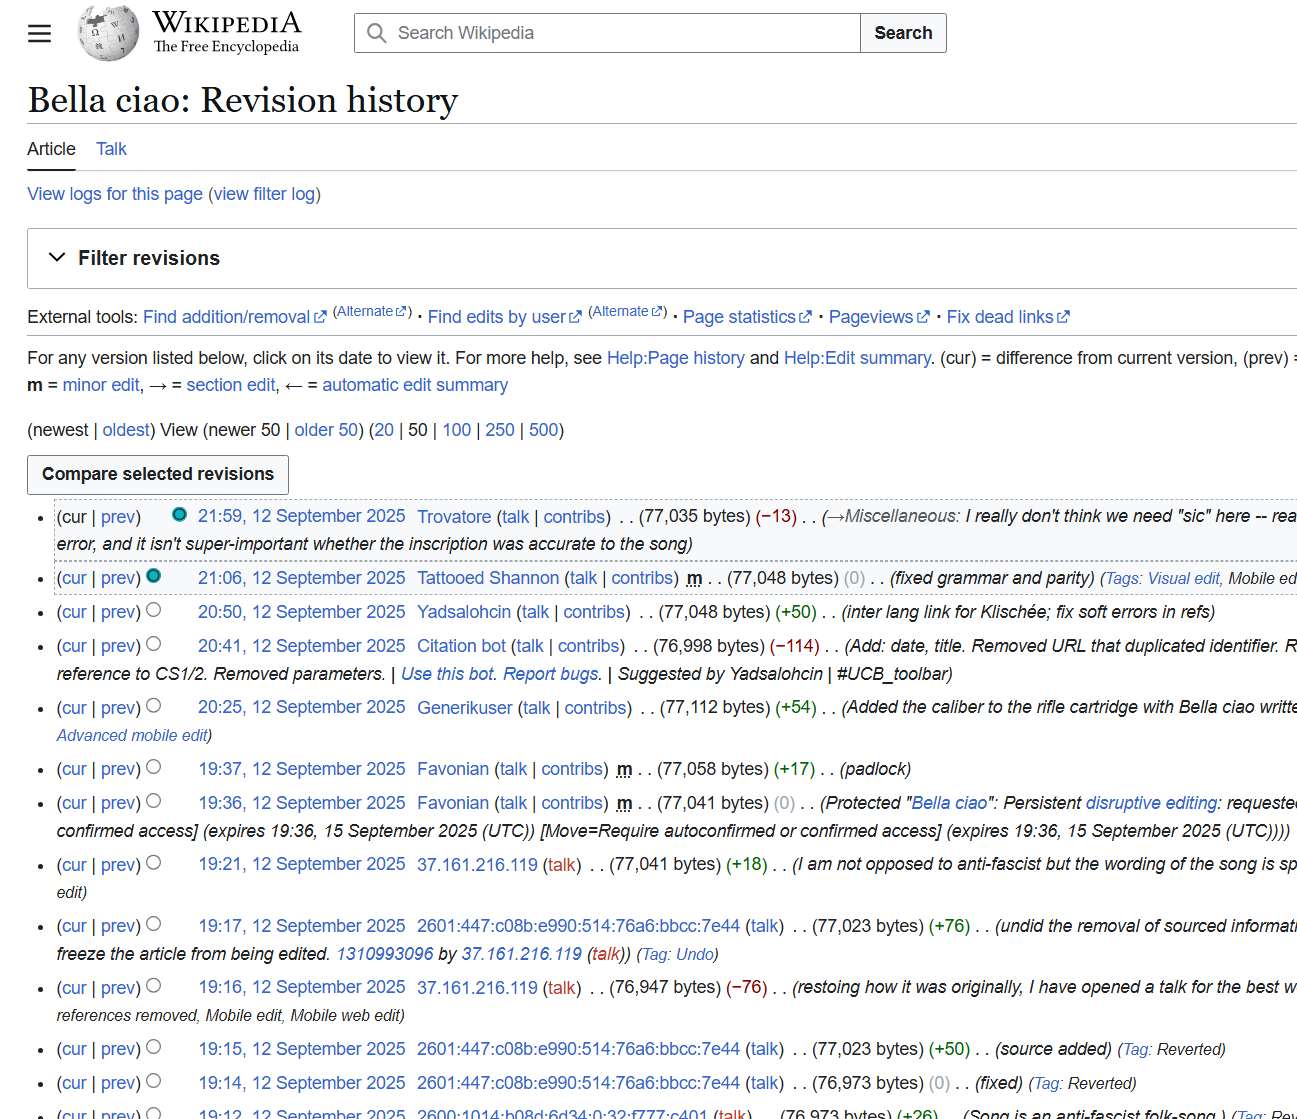This screenshot has width=1297, height=1119.
Task: Open cur diff for 20:50 revision
Action: click(74, 612)
